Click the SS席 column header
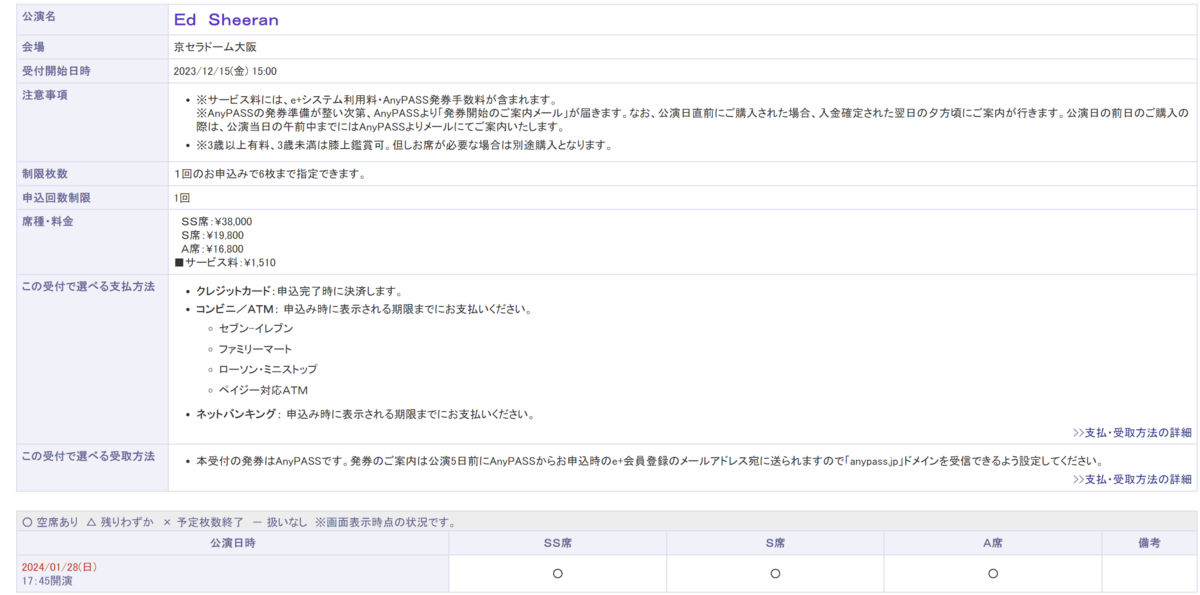The height and width of the screenshot is (595, 1200). [x=558, y=543]
